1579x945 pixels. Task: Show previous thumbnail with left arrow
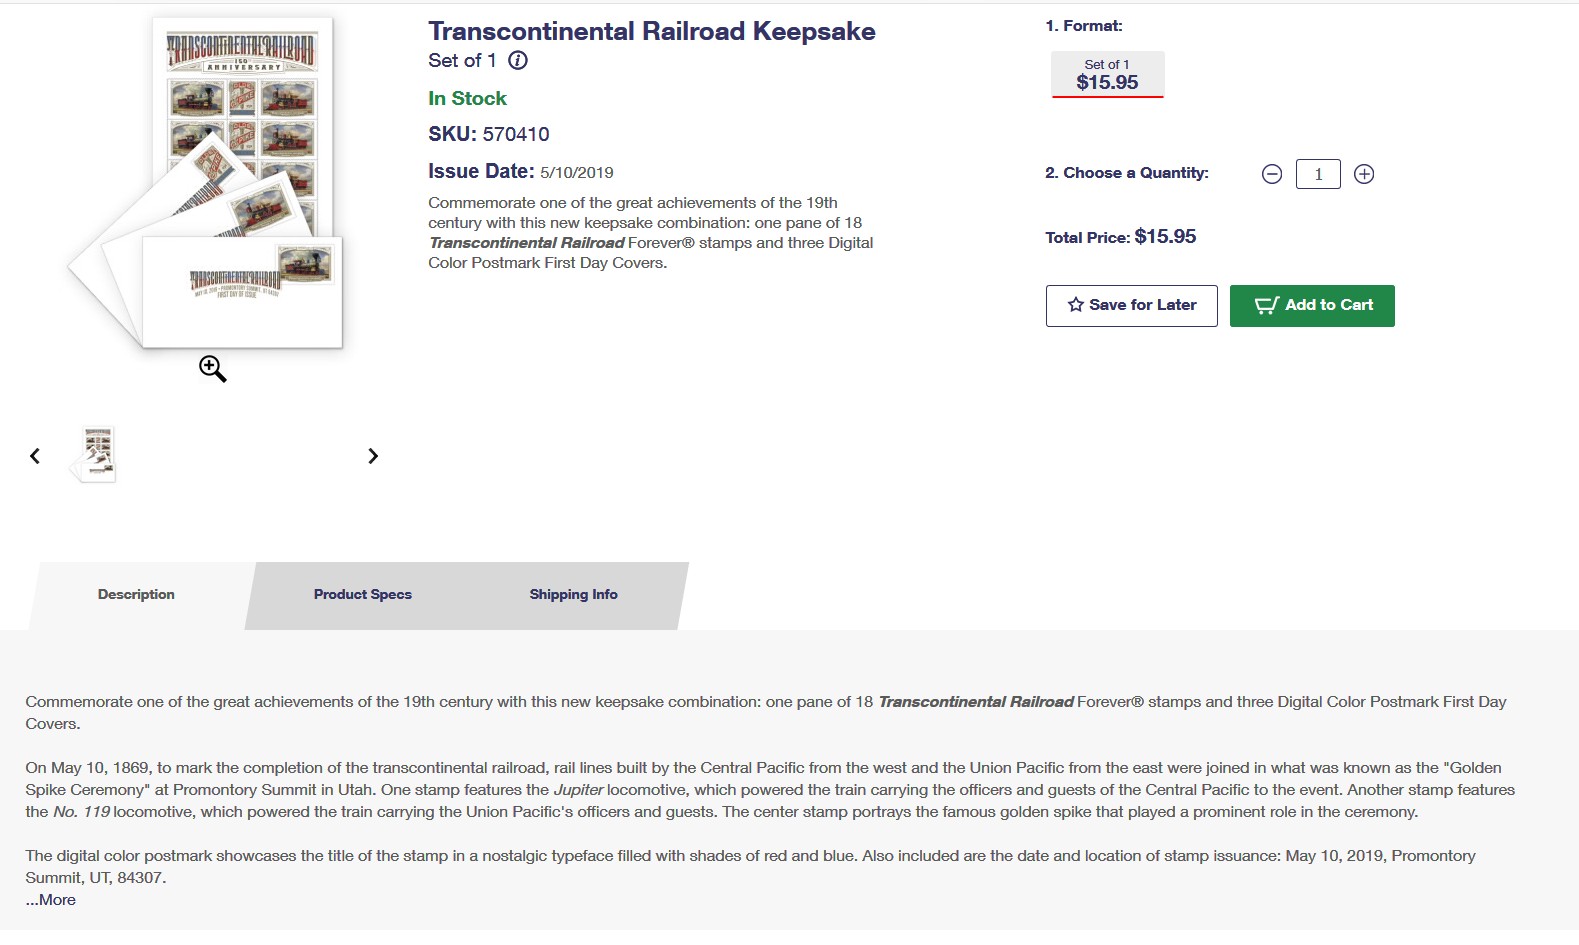click(35, 456)
